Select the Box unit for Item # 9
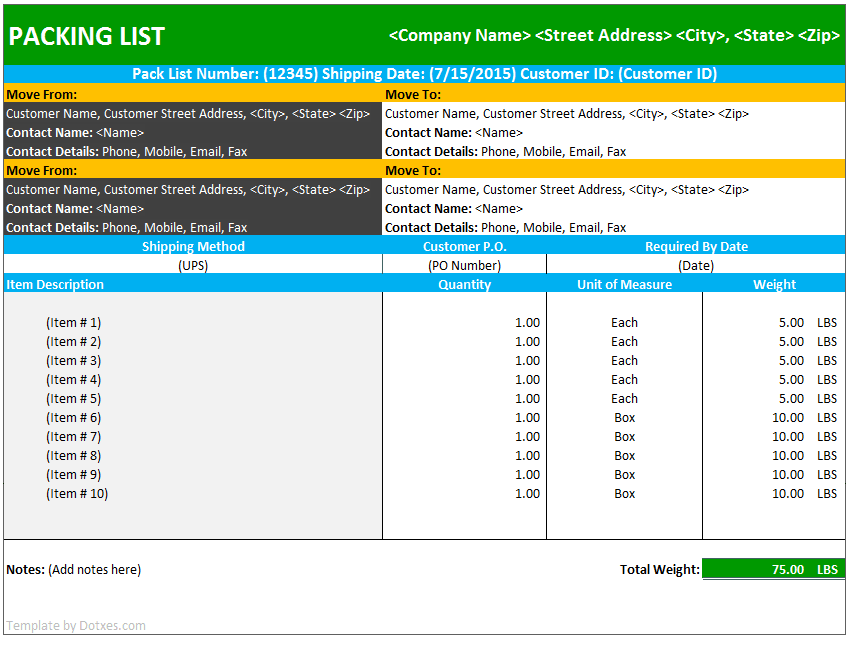Viewport: 848px width, 650px height. tap(625, 475)
